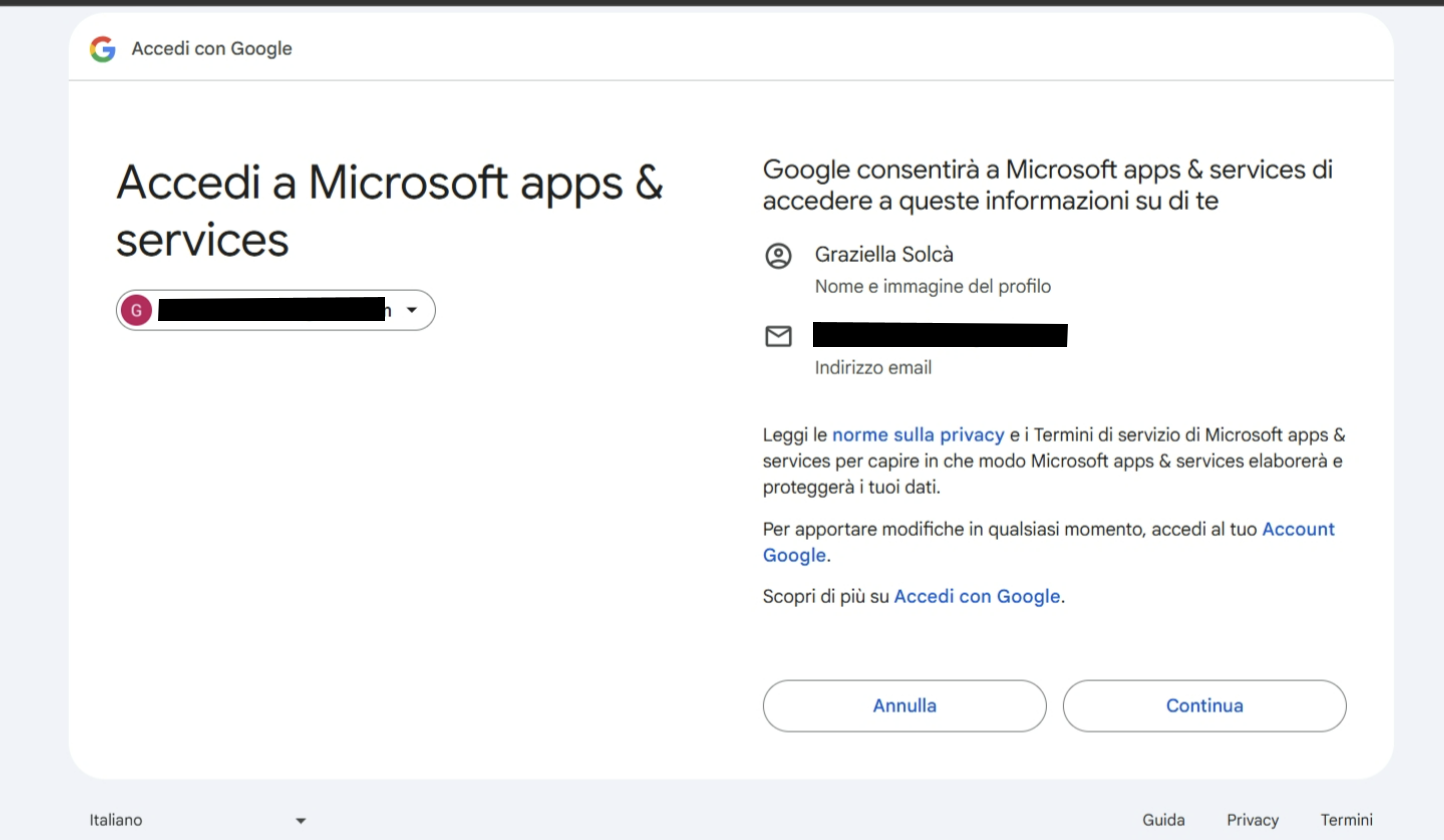Click the redacted email address entry
The image size is (1444, 840).
[941, 335]
